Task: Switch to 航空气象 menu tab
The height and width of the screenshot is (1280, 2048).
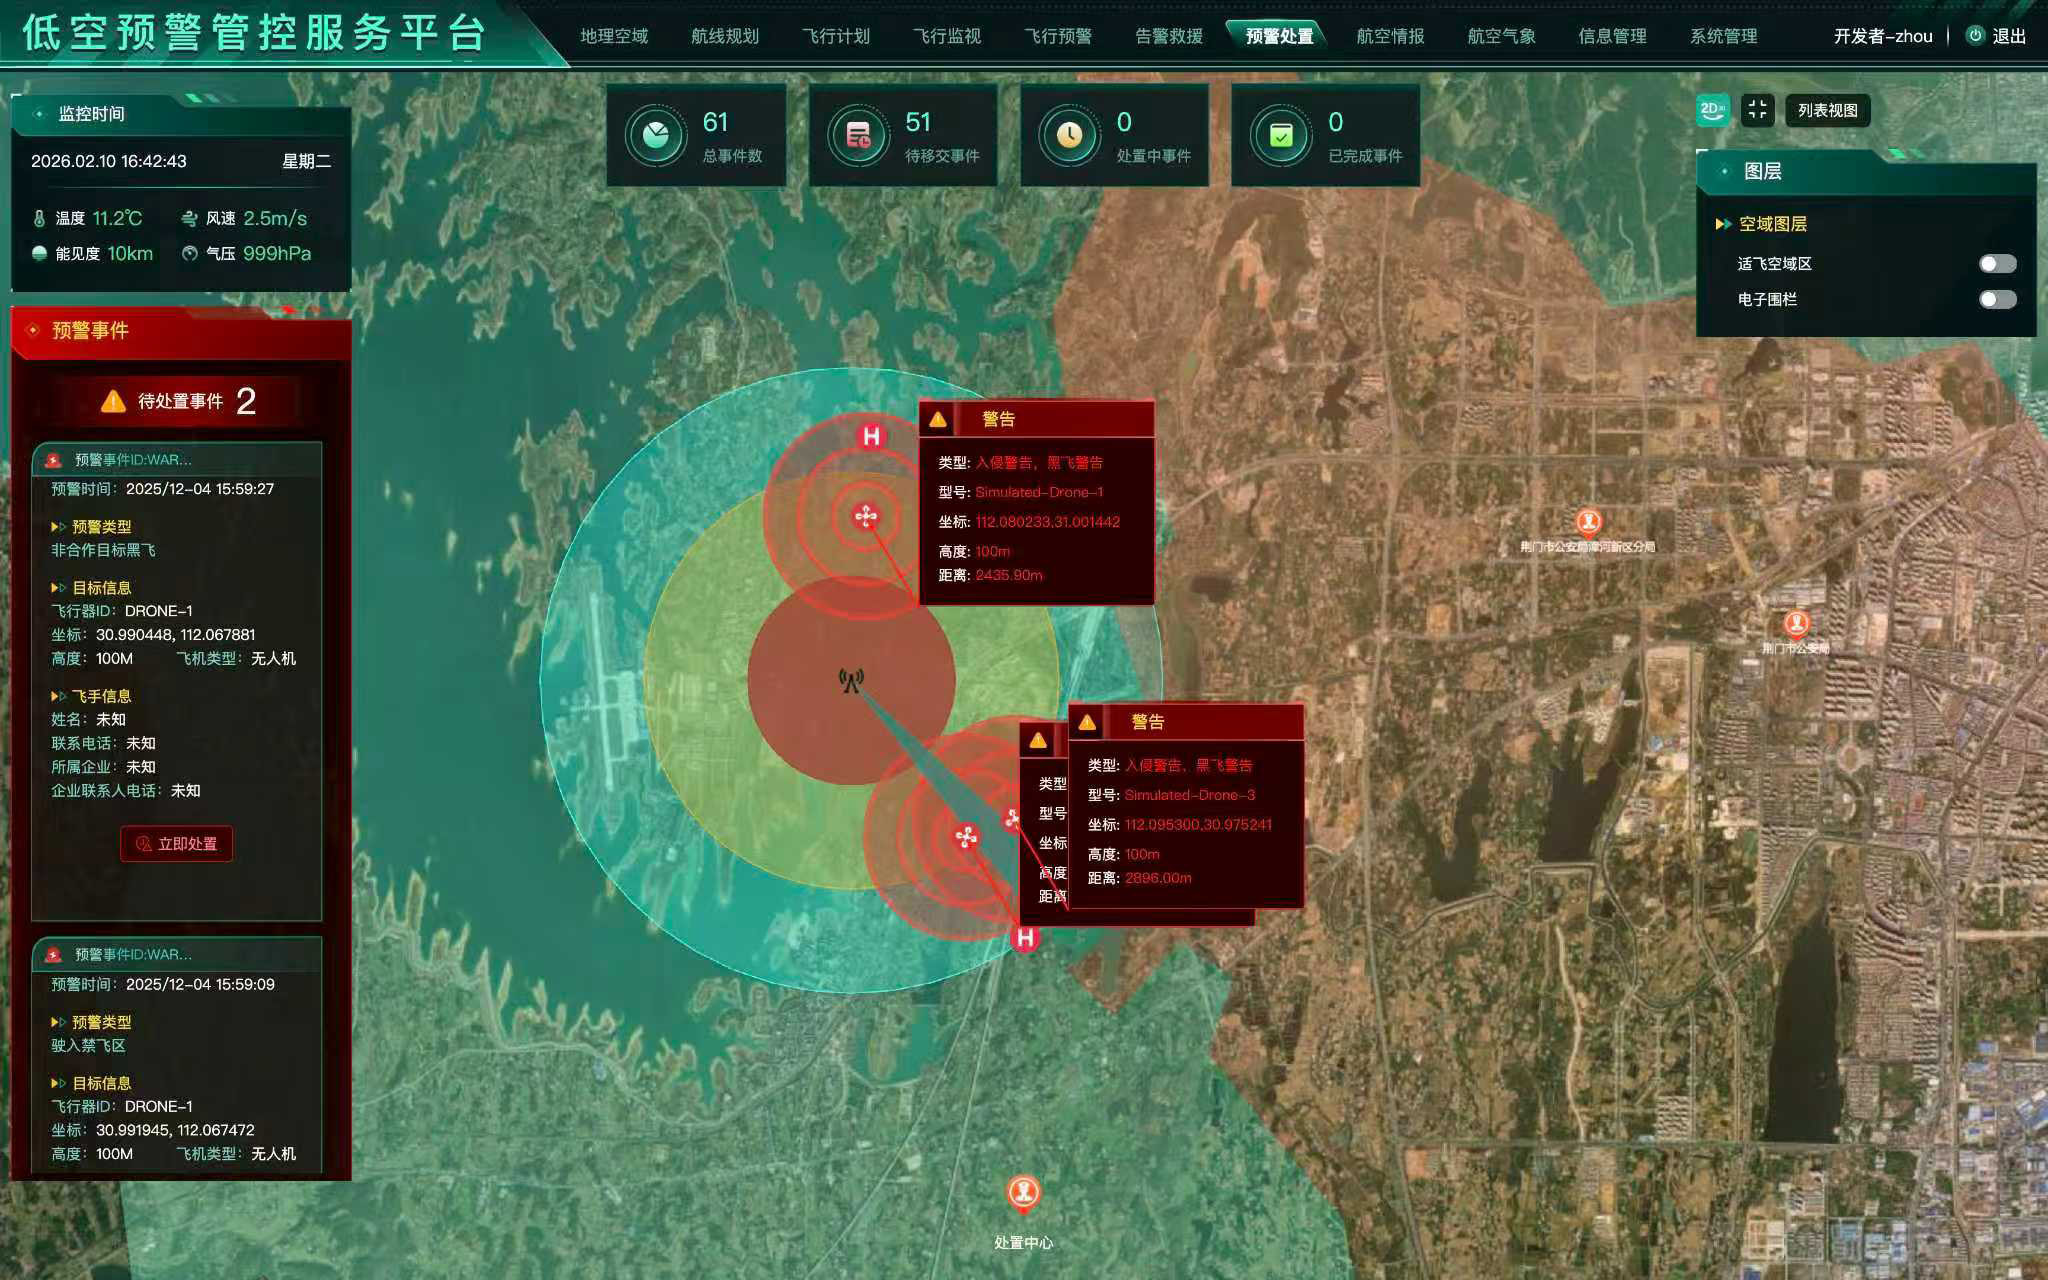Action: [x=1501, y=36]
